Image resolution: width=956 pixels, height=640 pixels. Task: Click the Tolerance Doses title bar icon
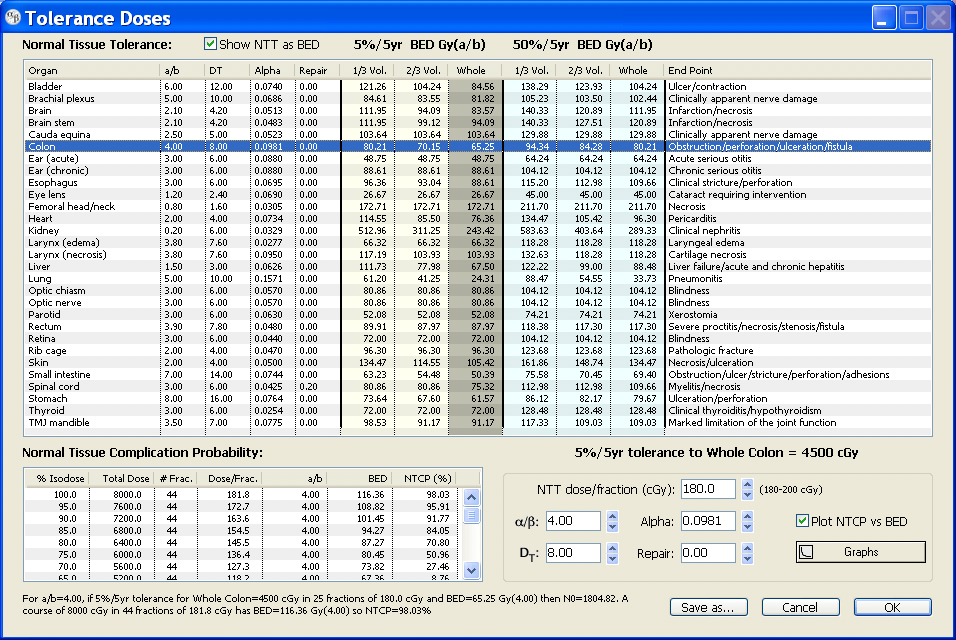click(x=12, y=17)
